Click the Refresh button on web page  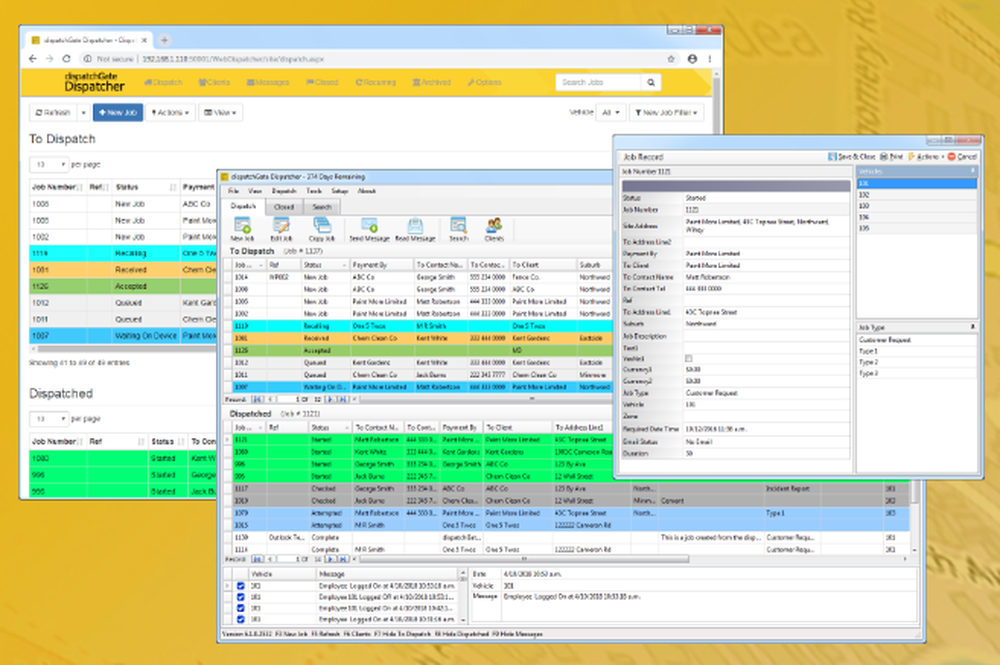(x=54, y=112)
